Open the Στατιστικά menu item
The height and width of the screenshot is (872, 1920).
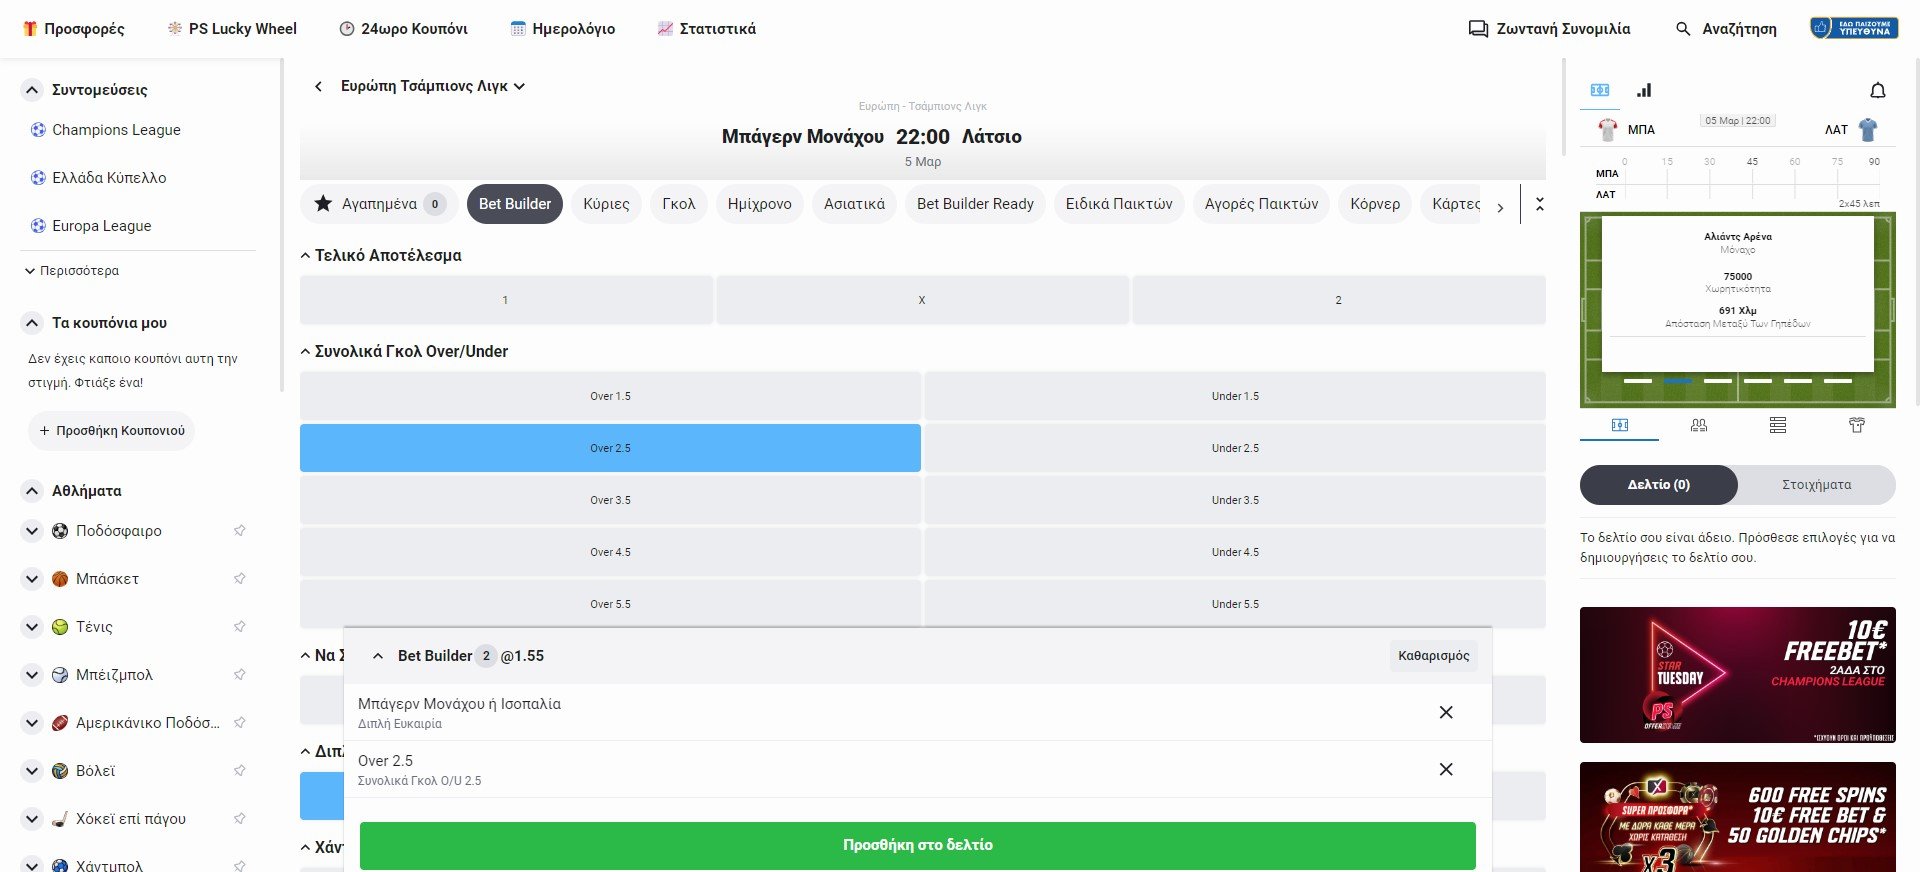click(x=707, y=29)
